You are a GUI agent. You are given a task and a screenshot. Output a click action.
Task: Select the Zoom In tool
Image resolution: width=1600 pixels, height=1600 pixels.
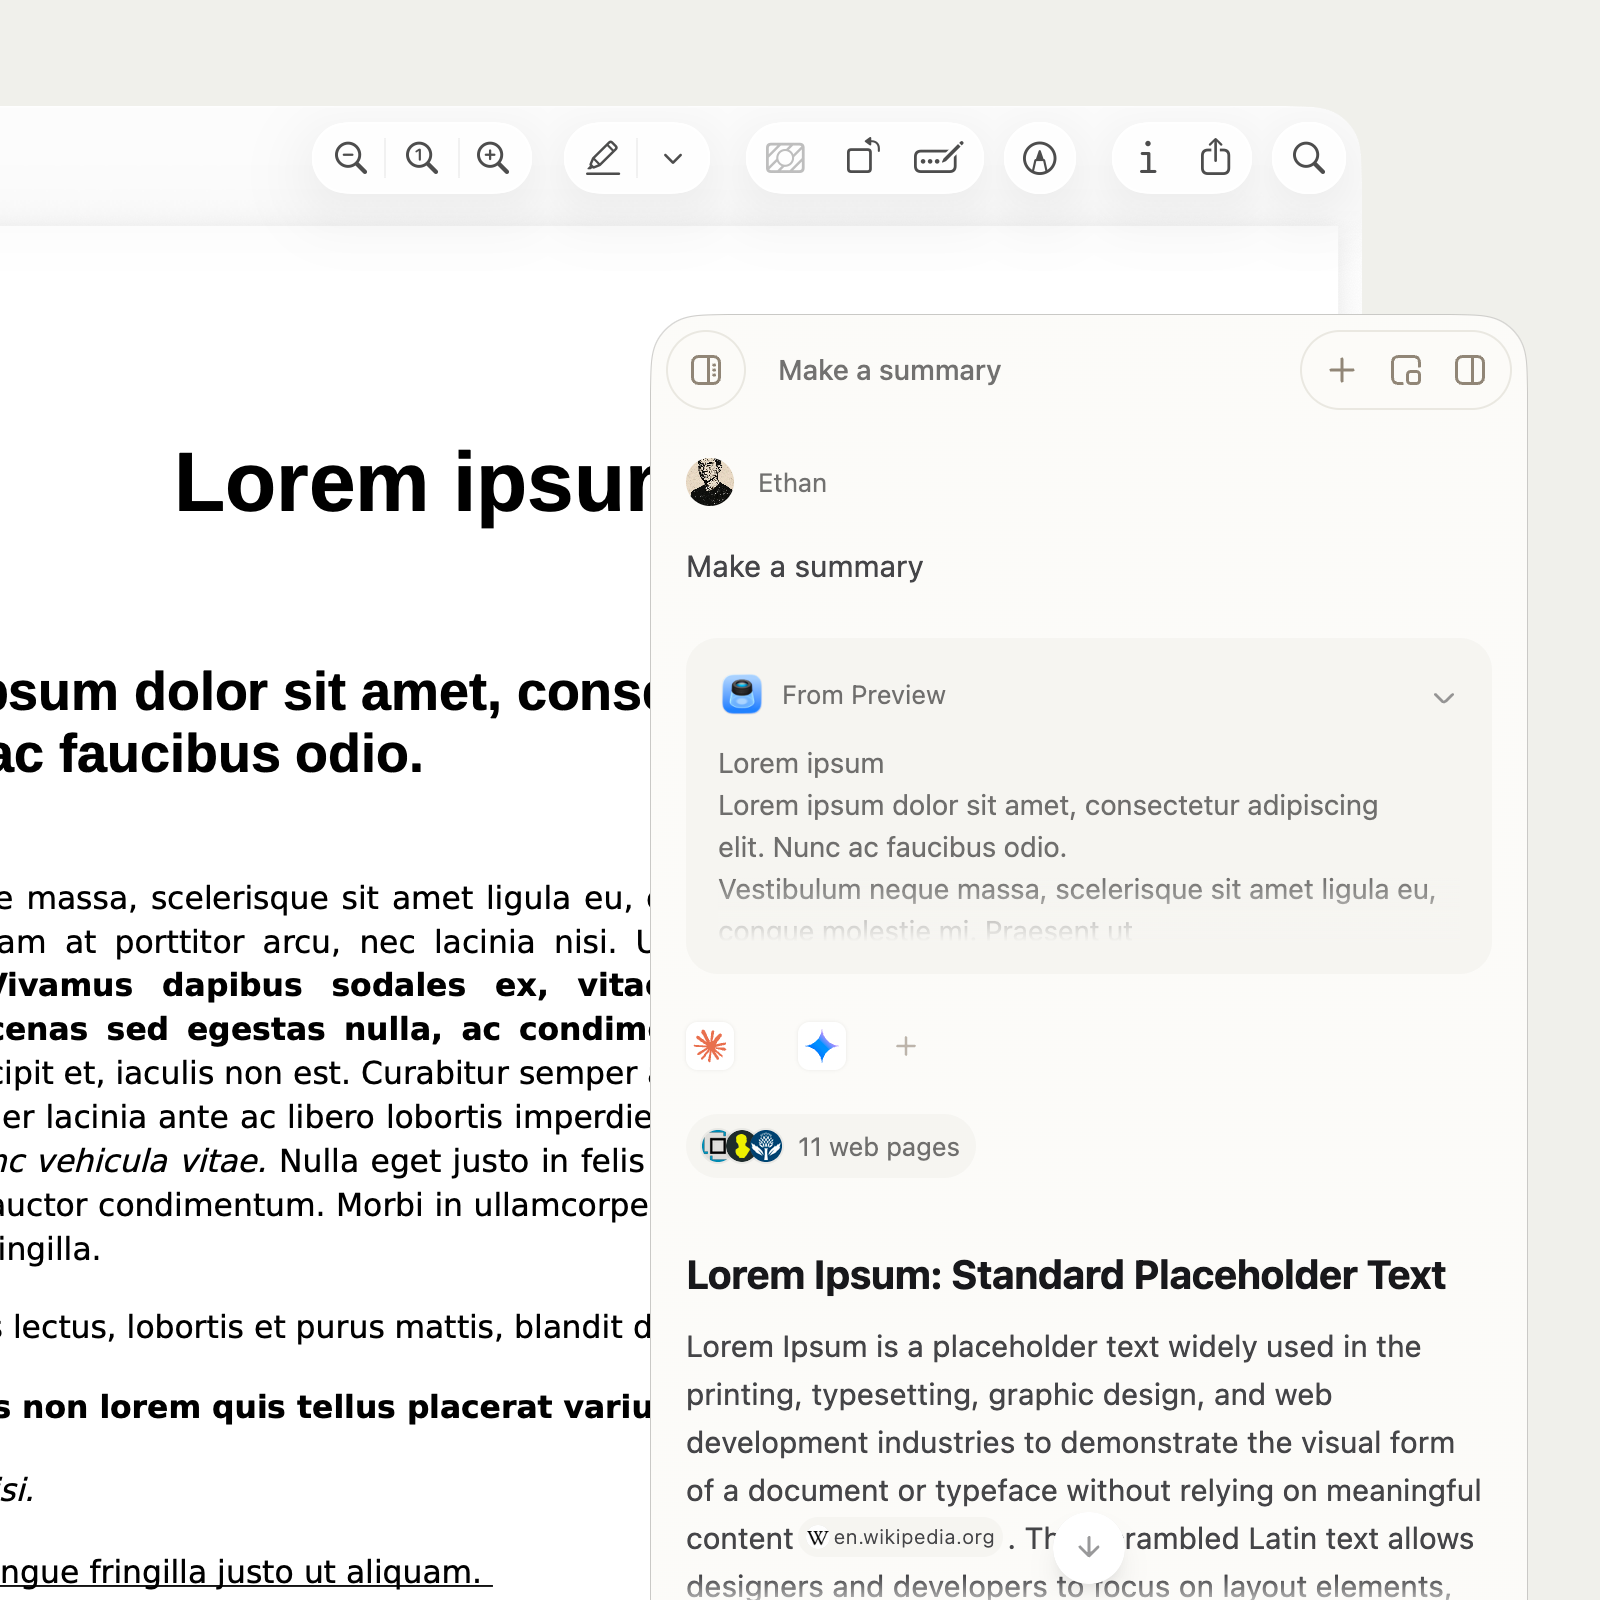(494, 157)
